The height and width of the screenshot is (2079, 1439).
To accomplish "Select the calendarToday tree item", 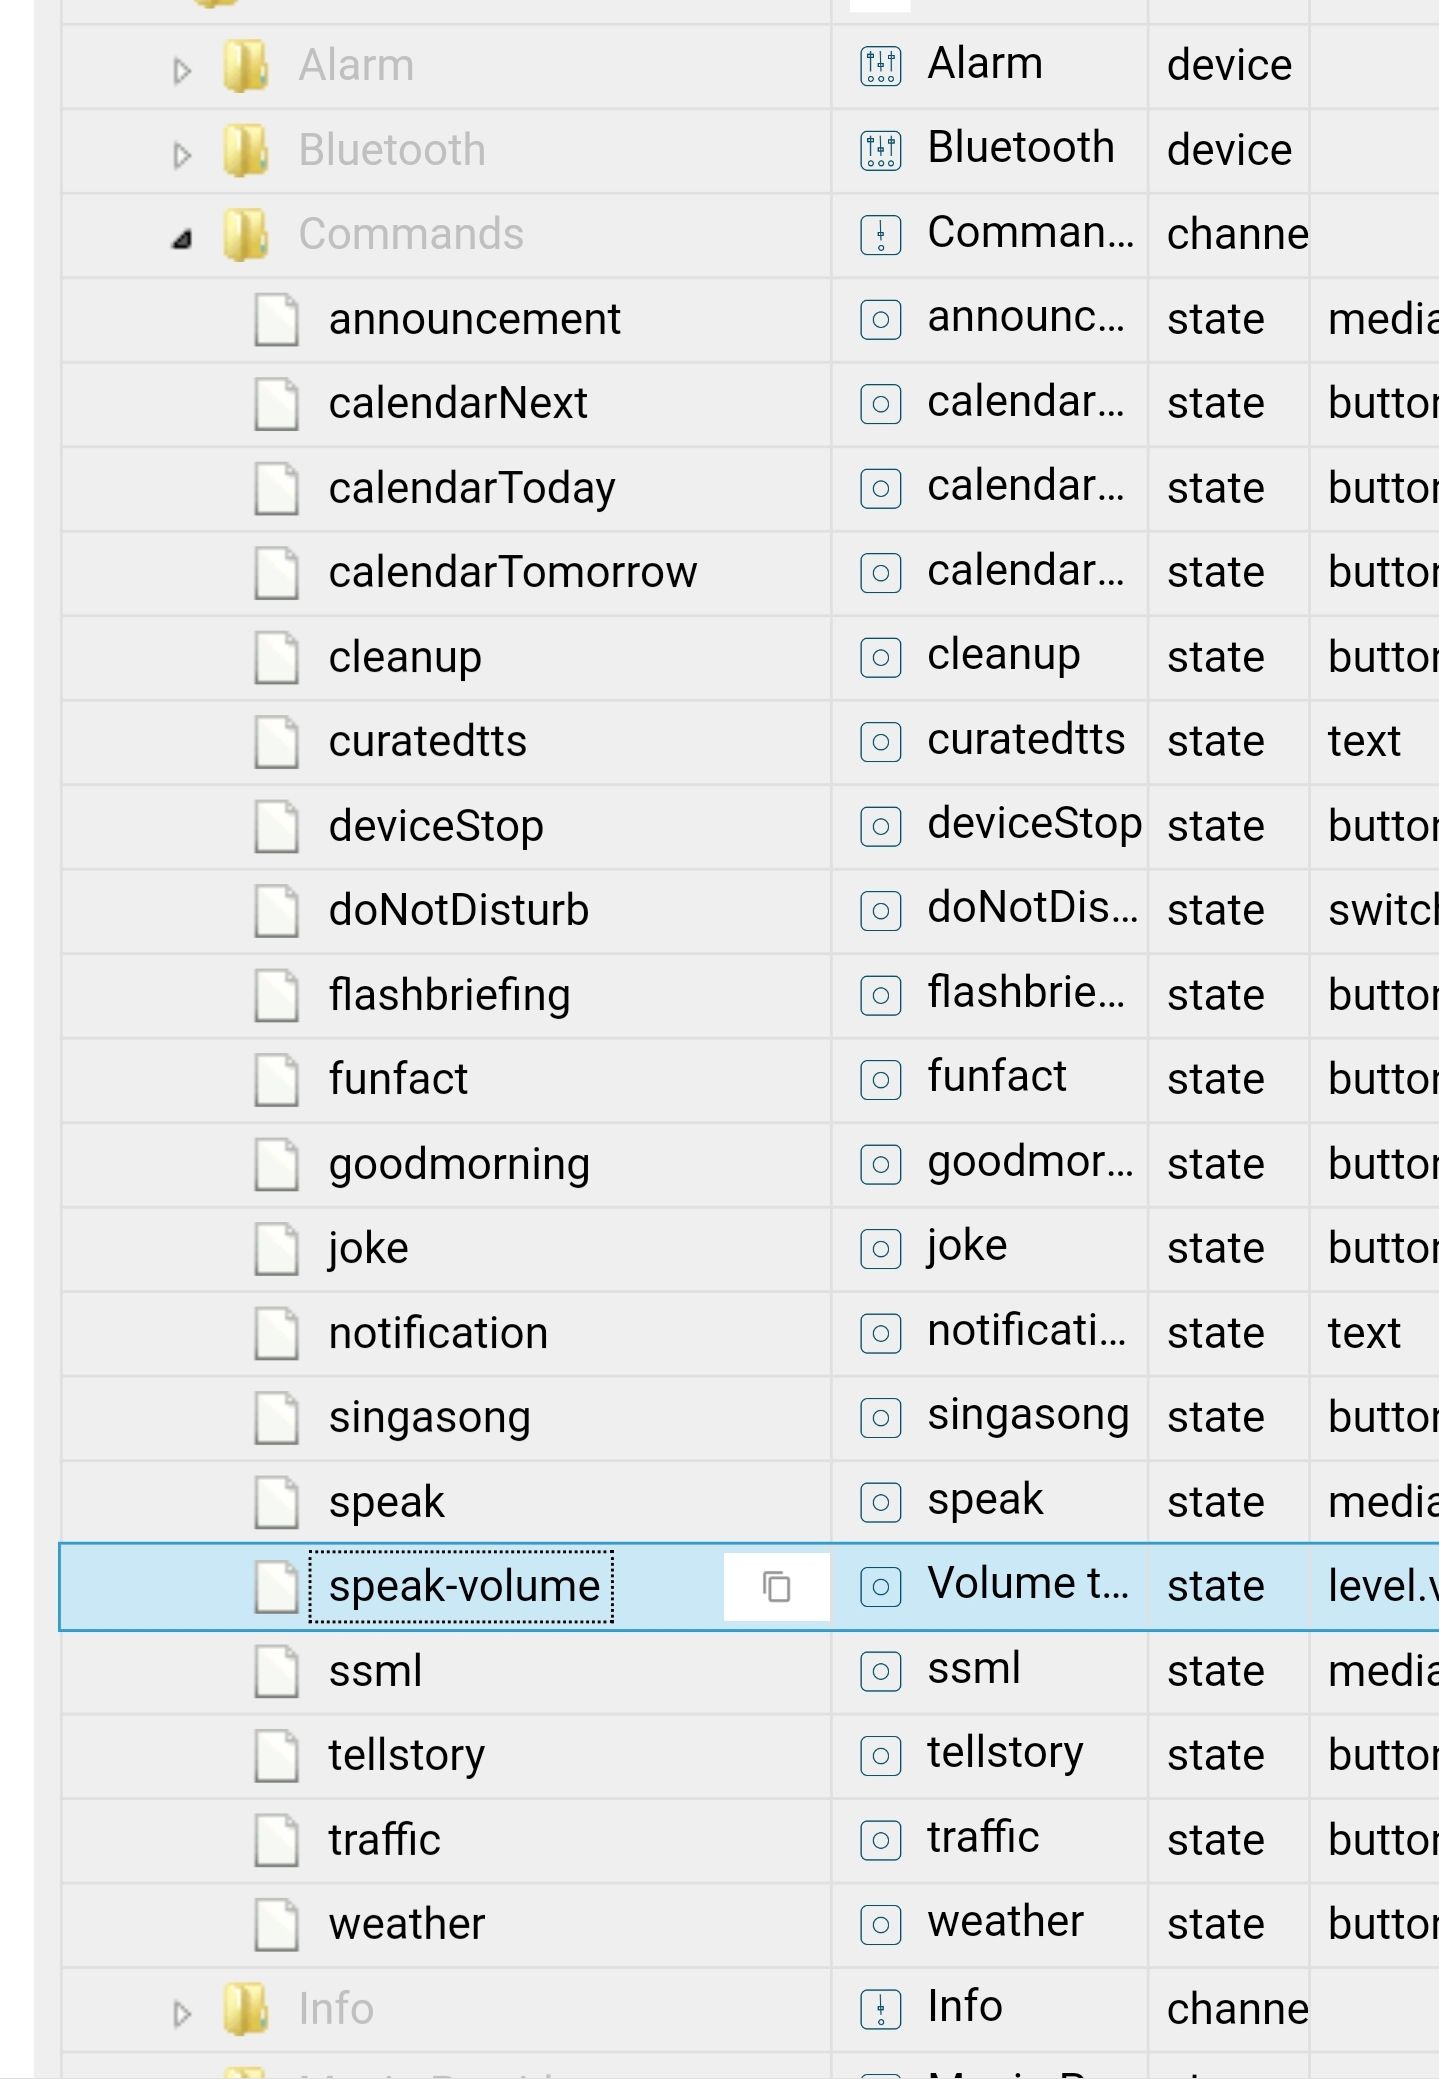I will pos(472,489).
